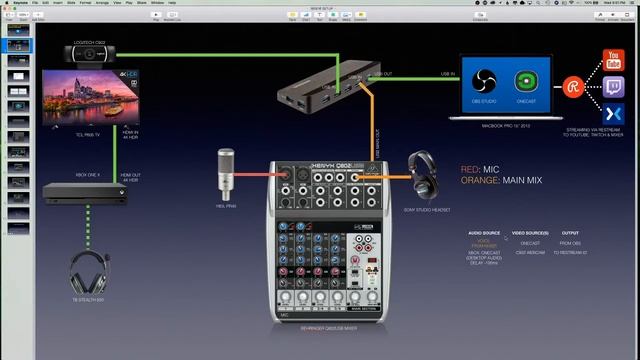The width and height of the screenshot is (640, 360).
Task: Select the blue Mixer logo on the slide
Action: pos(613,113)
